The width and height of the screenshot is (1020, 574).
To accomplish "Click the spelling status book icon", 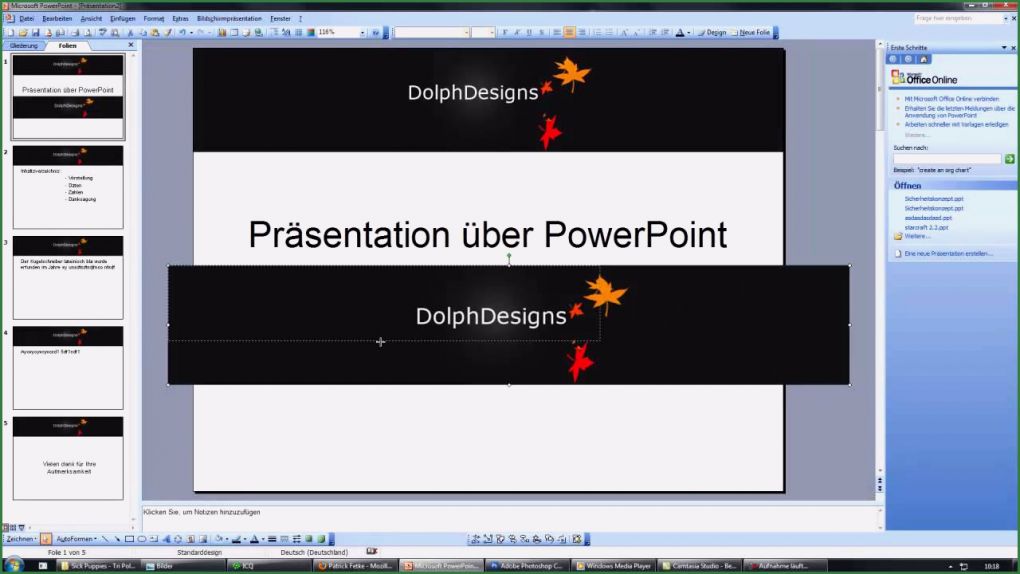I will click(371, 552).
